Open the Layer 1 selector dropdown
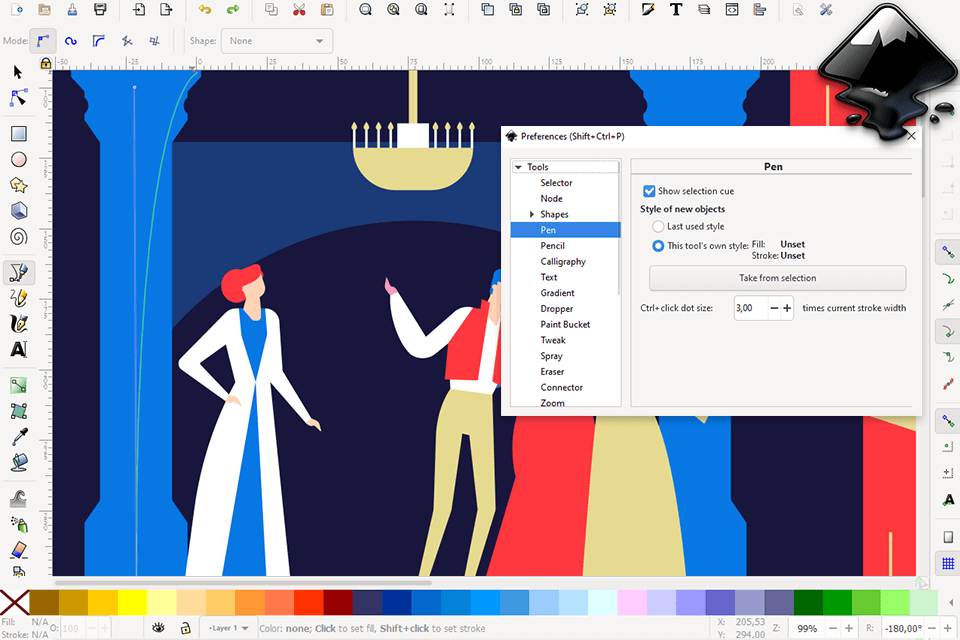This screenshot has width=960, height=640. click(x=229, y=628)
